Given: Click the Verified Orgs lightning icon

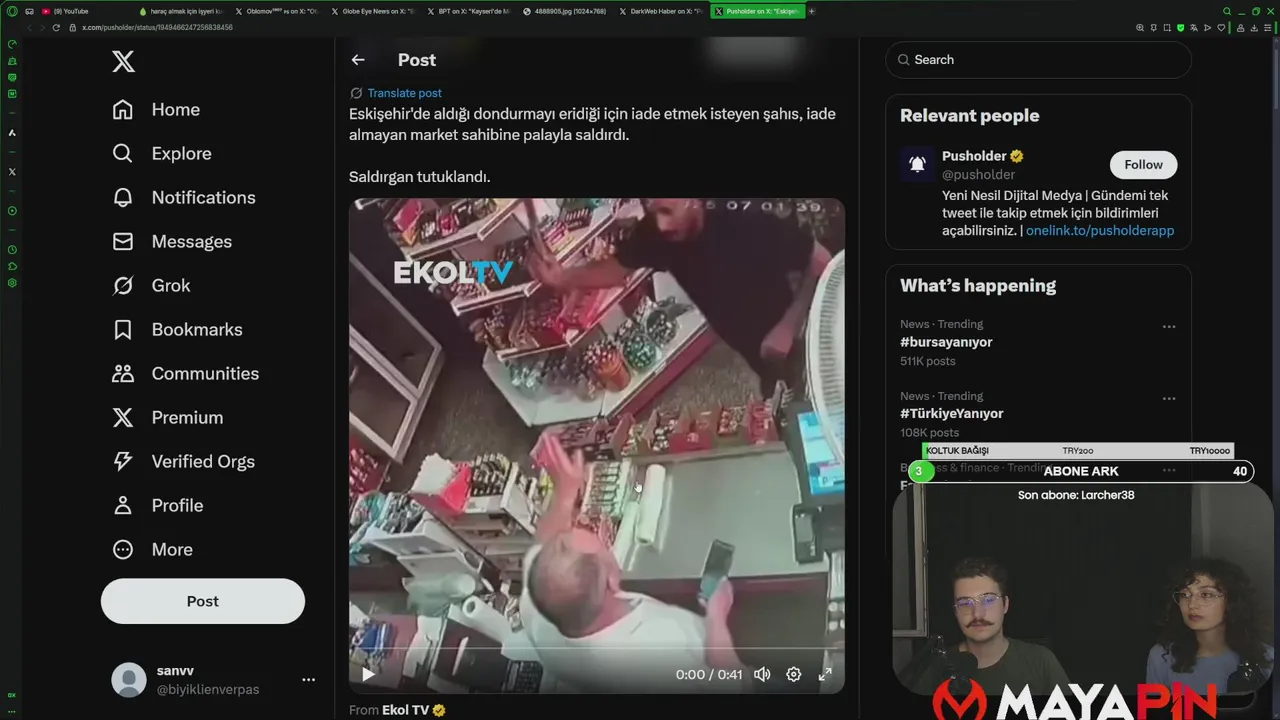Looking at the screenshot, I should click(123, 462).
